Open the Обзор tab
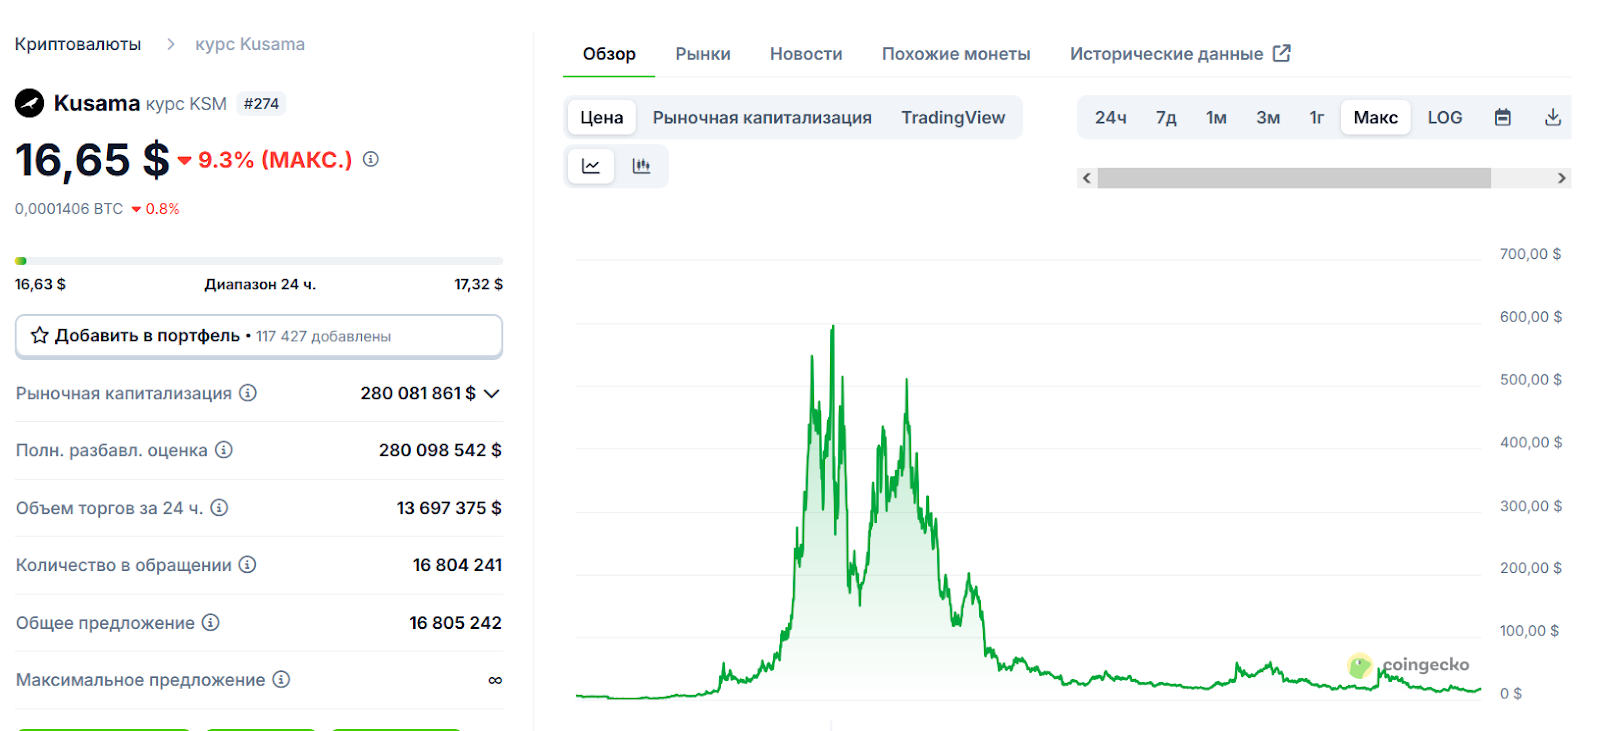The width and height of the screenshot is (1600, 731). pyautogui.click(x=609, y=54)
